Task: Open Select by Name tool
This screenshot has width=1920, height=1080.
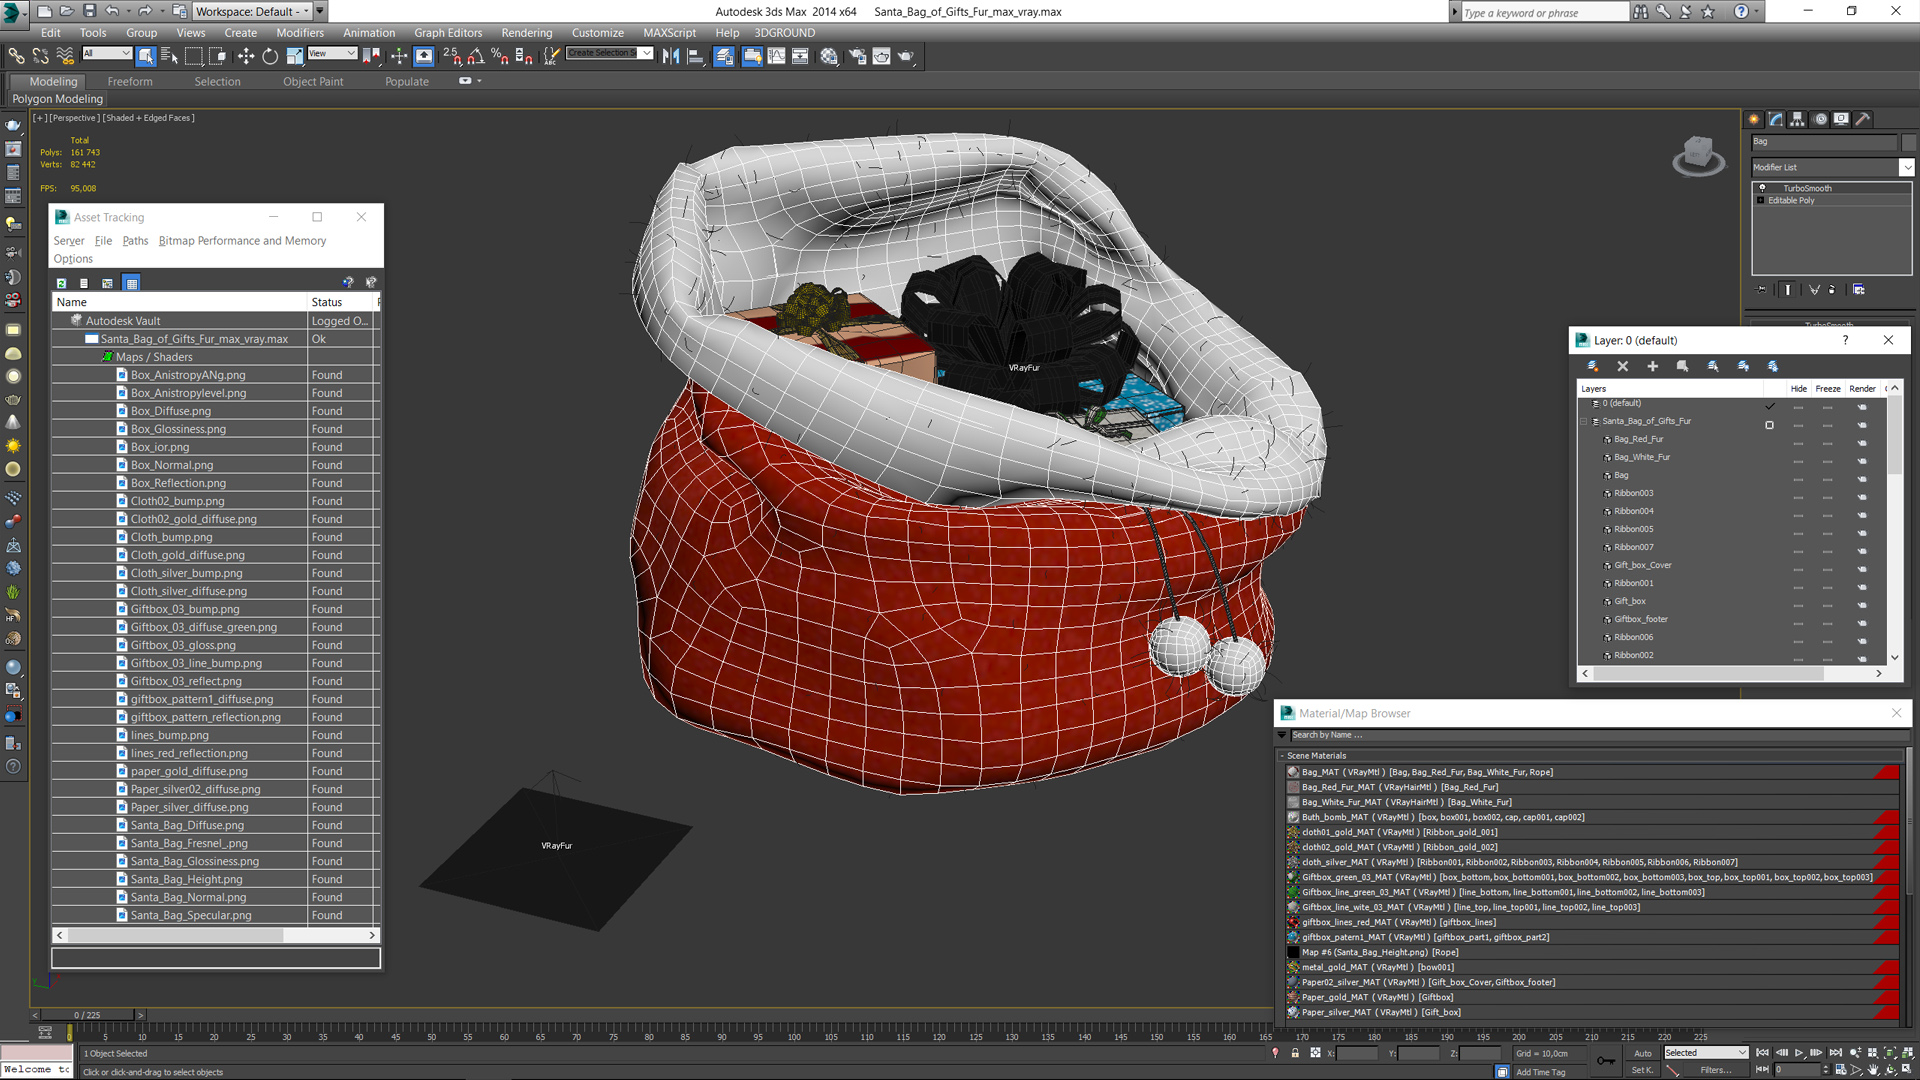Action: (x=169, y=56)
